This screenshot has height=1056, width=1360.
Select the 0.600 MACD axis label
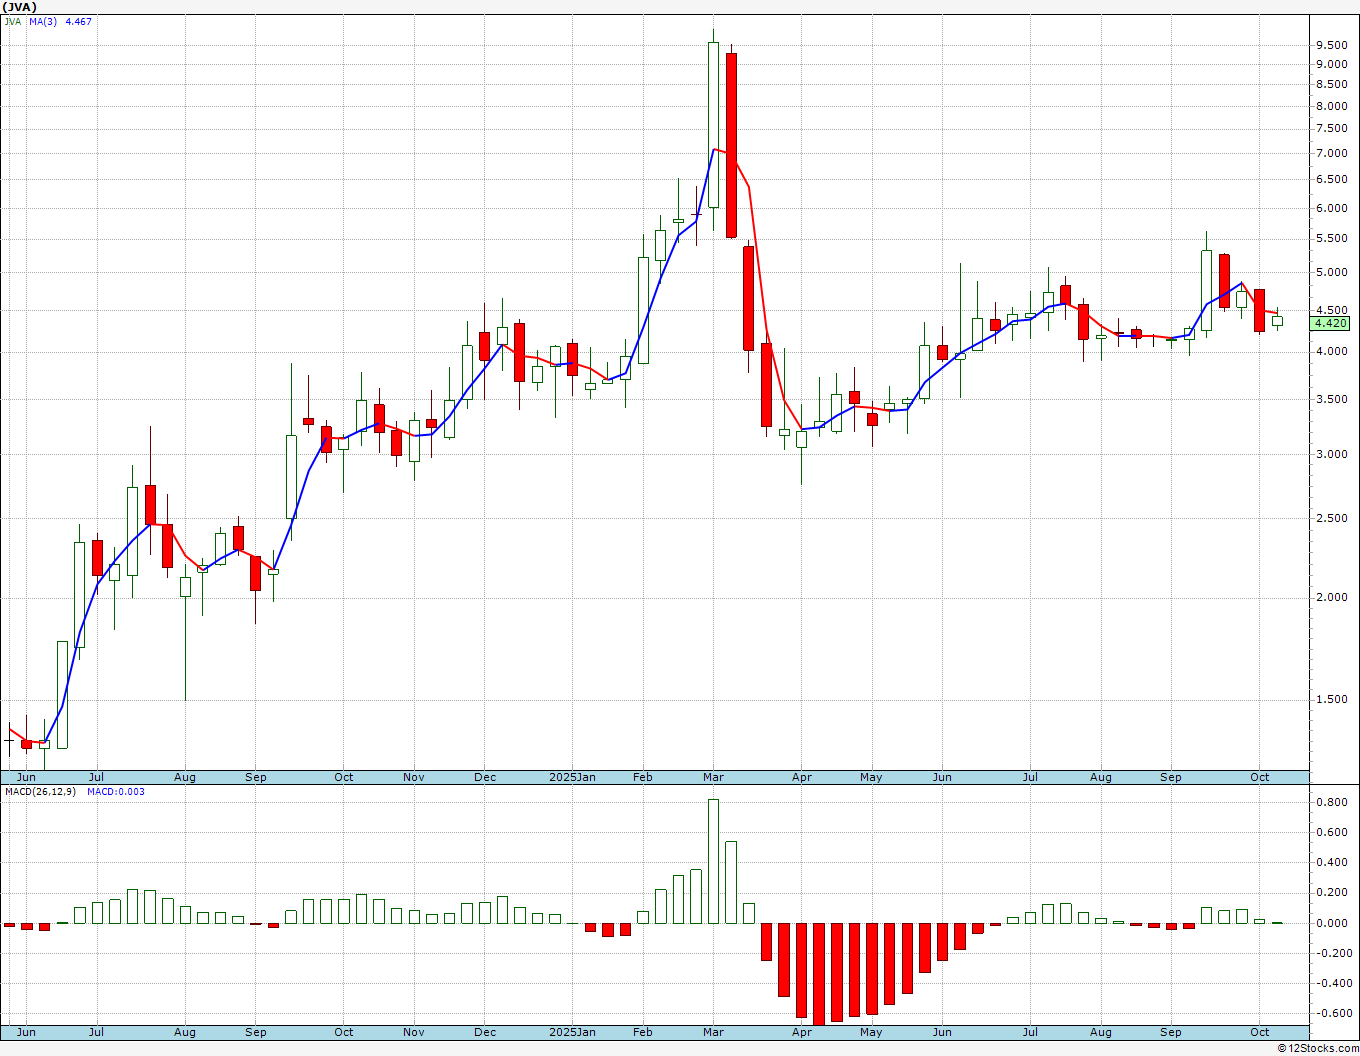(x=1331, y=832)
